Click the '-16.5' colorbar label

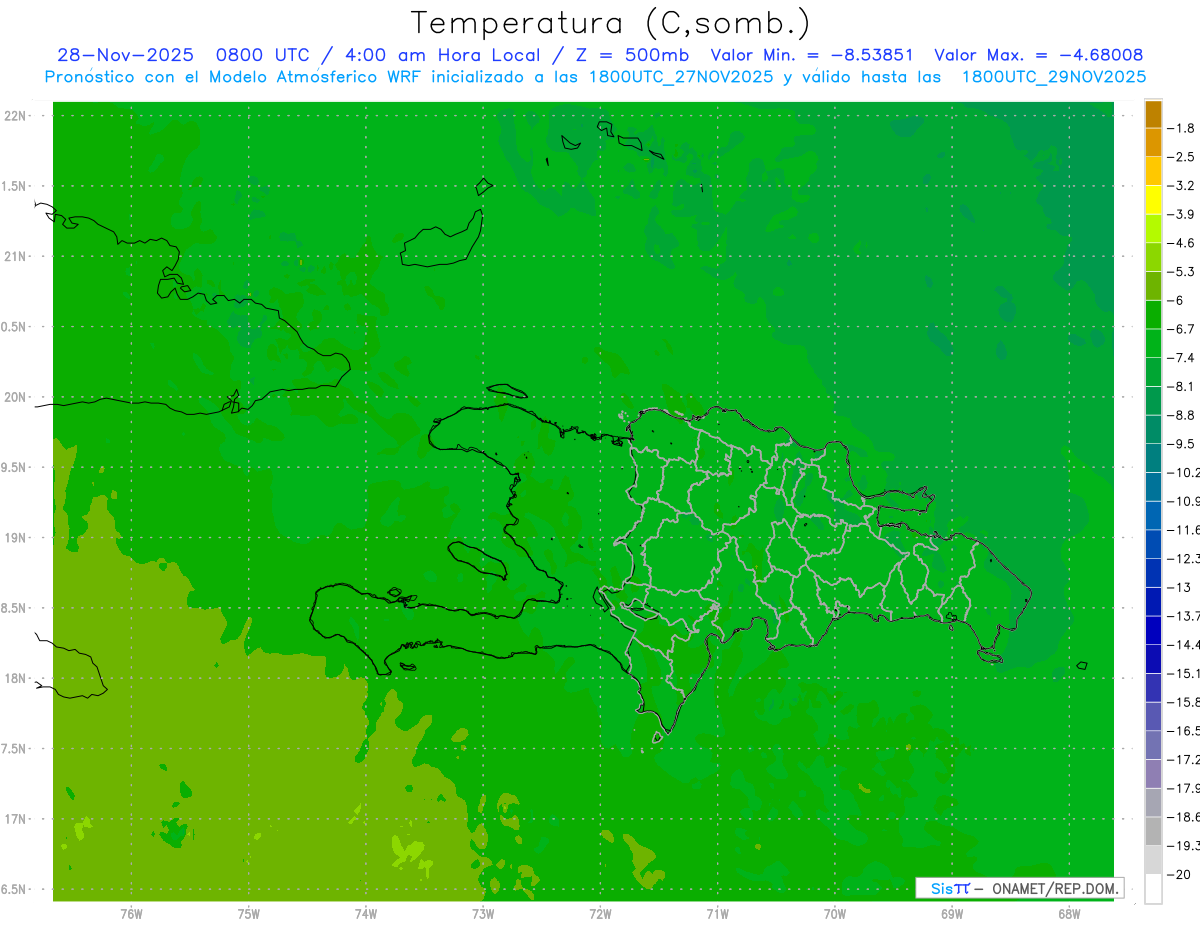pos(1184,731)
